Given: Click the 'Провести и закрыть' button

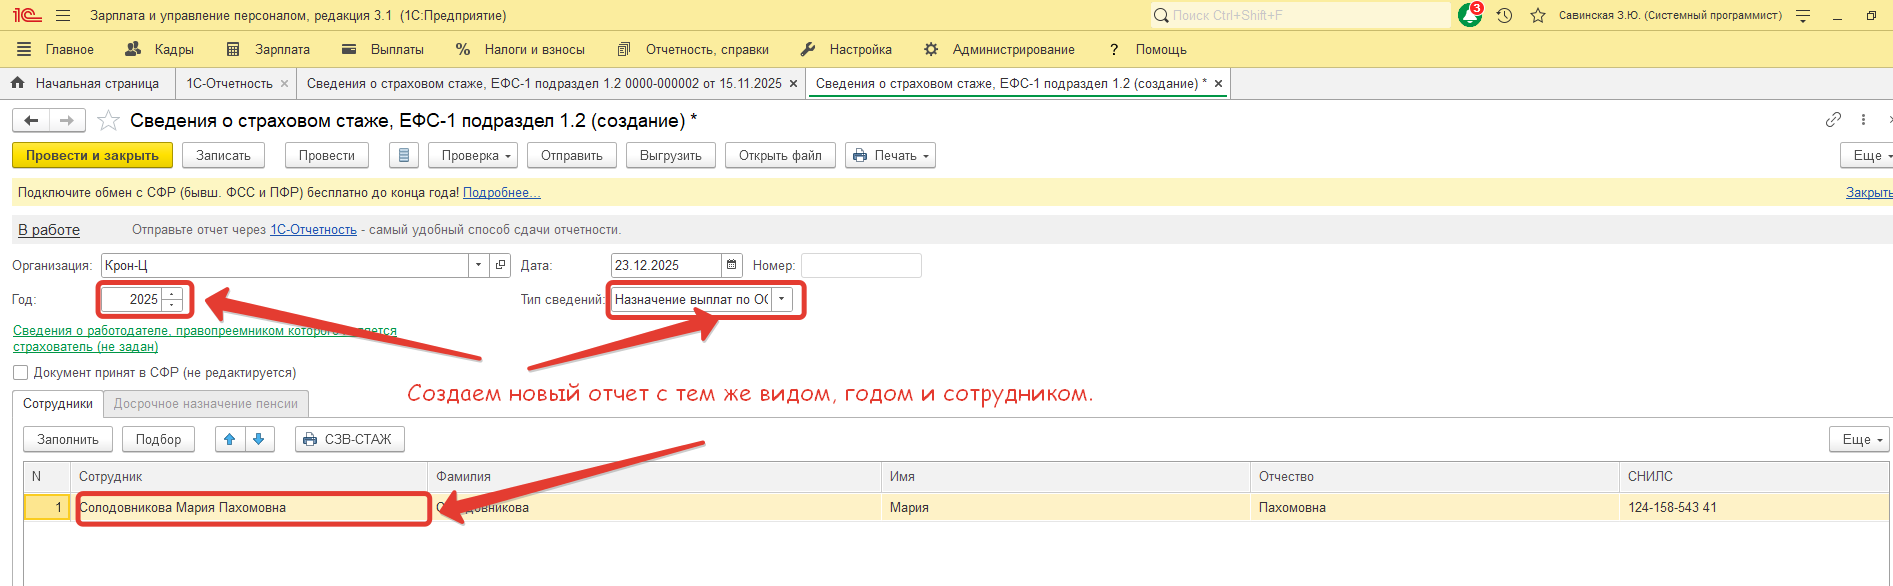Looking at the screenshot, I should pyautogui.click(x=92, y=156).
